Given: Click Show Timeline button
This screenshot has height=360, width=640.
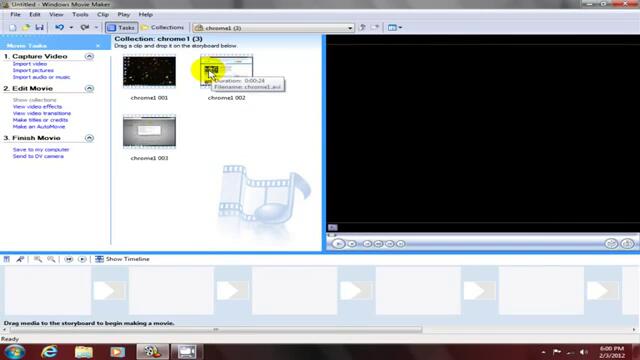Looking at the screenshot, I should click(122, 259).
